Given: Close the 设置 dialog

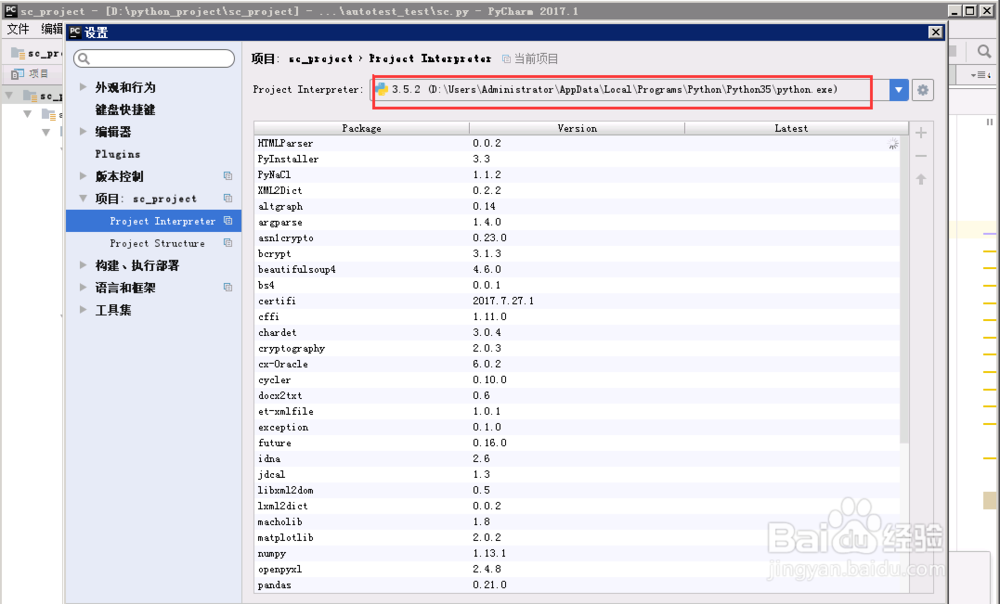Looking at the screenshot, I should point(935,32).
